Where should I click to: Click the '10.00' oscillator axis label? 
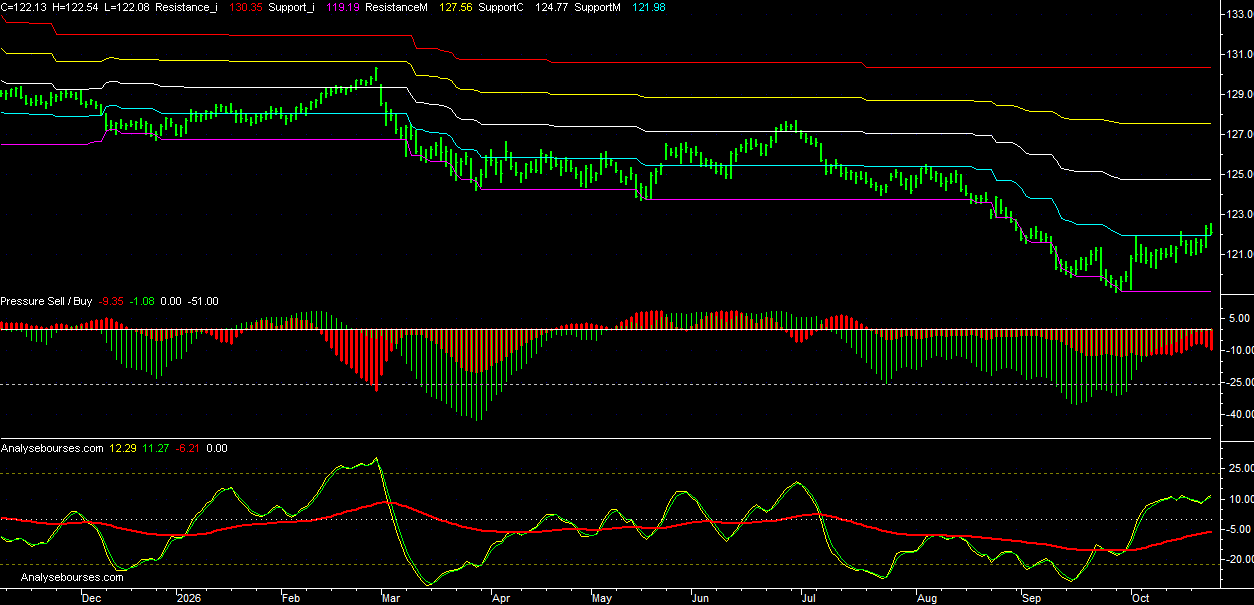tap(1240, 499)
